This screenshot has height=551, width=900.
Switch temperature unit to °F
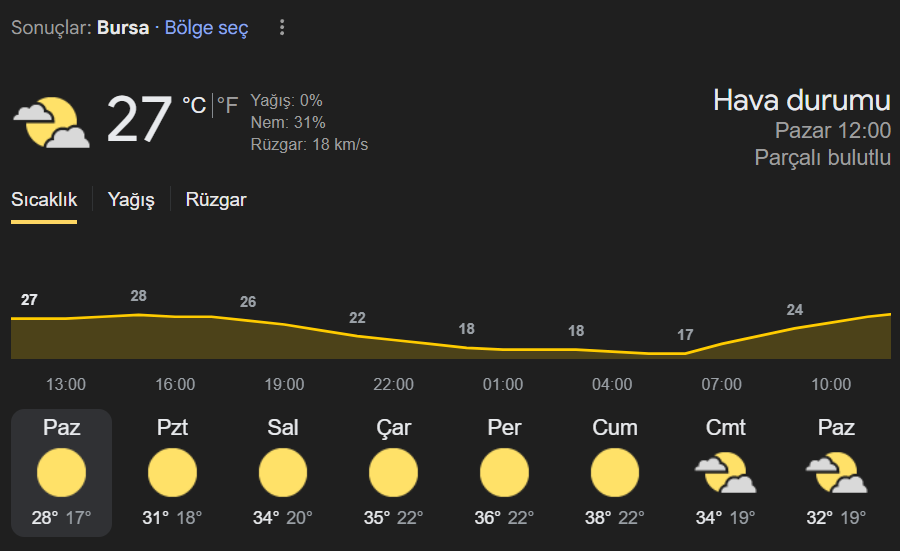[x=227, y=106]
